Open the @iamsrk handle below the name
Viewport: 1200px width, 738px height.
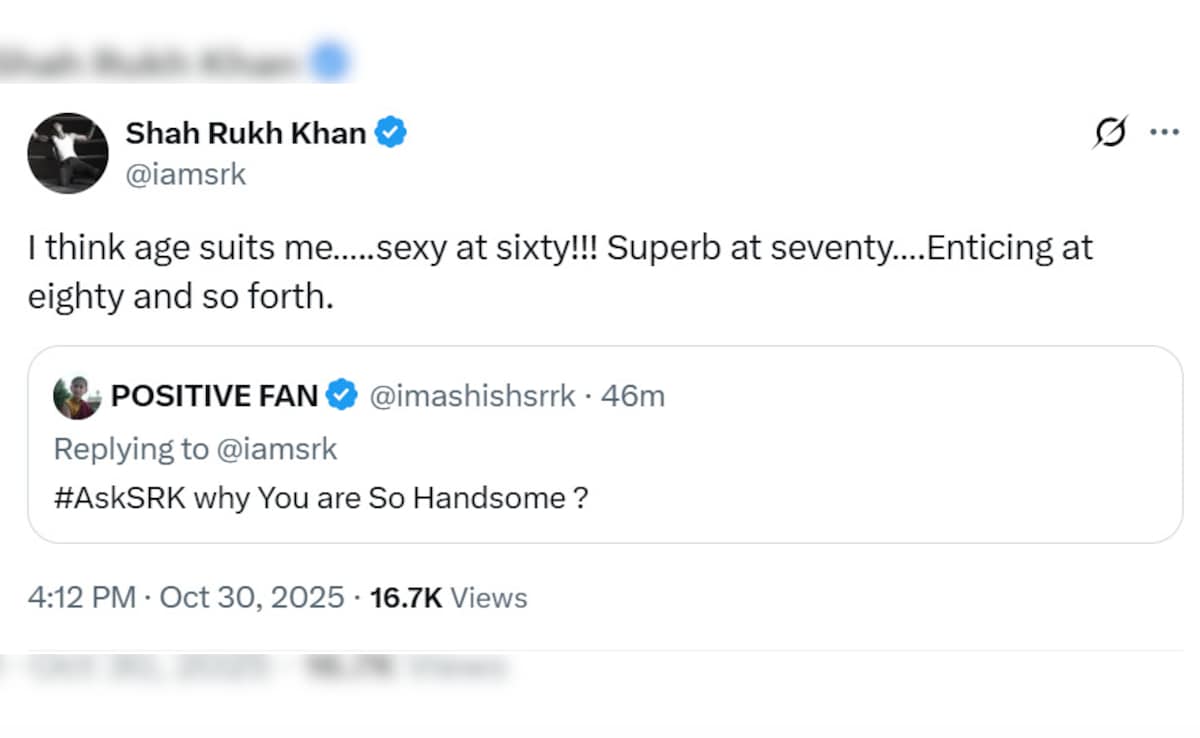pyautogui.click(x=185, y=175)
